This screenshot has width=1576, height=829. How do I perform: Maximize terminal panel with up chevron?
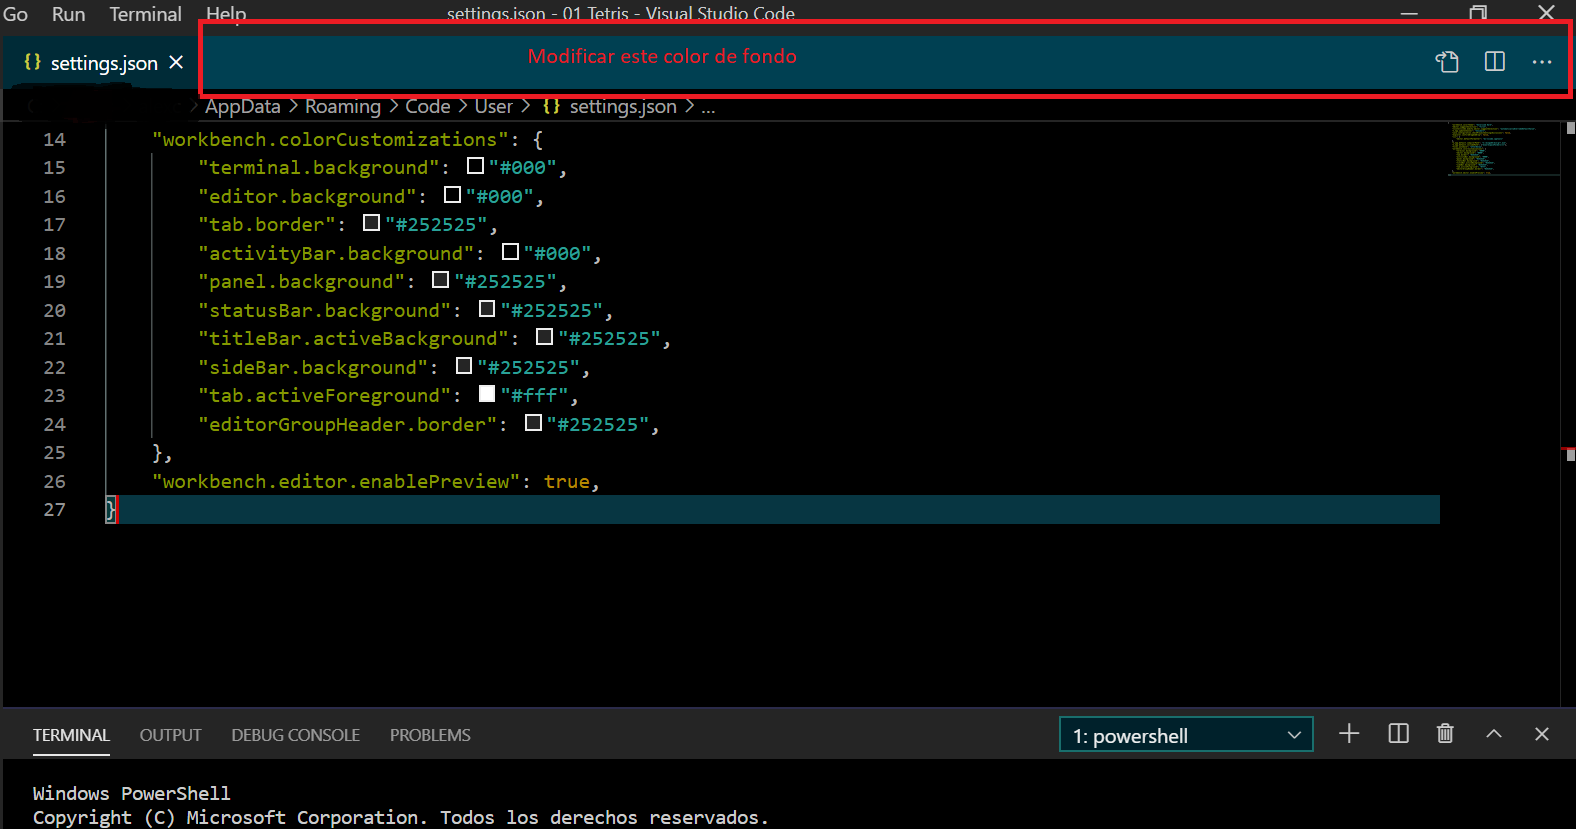coord(1494,734)
